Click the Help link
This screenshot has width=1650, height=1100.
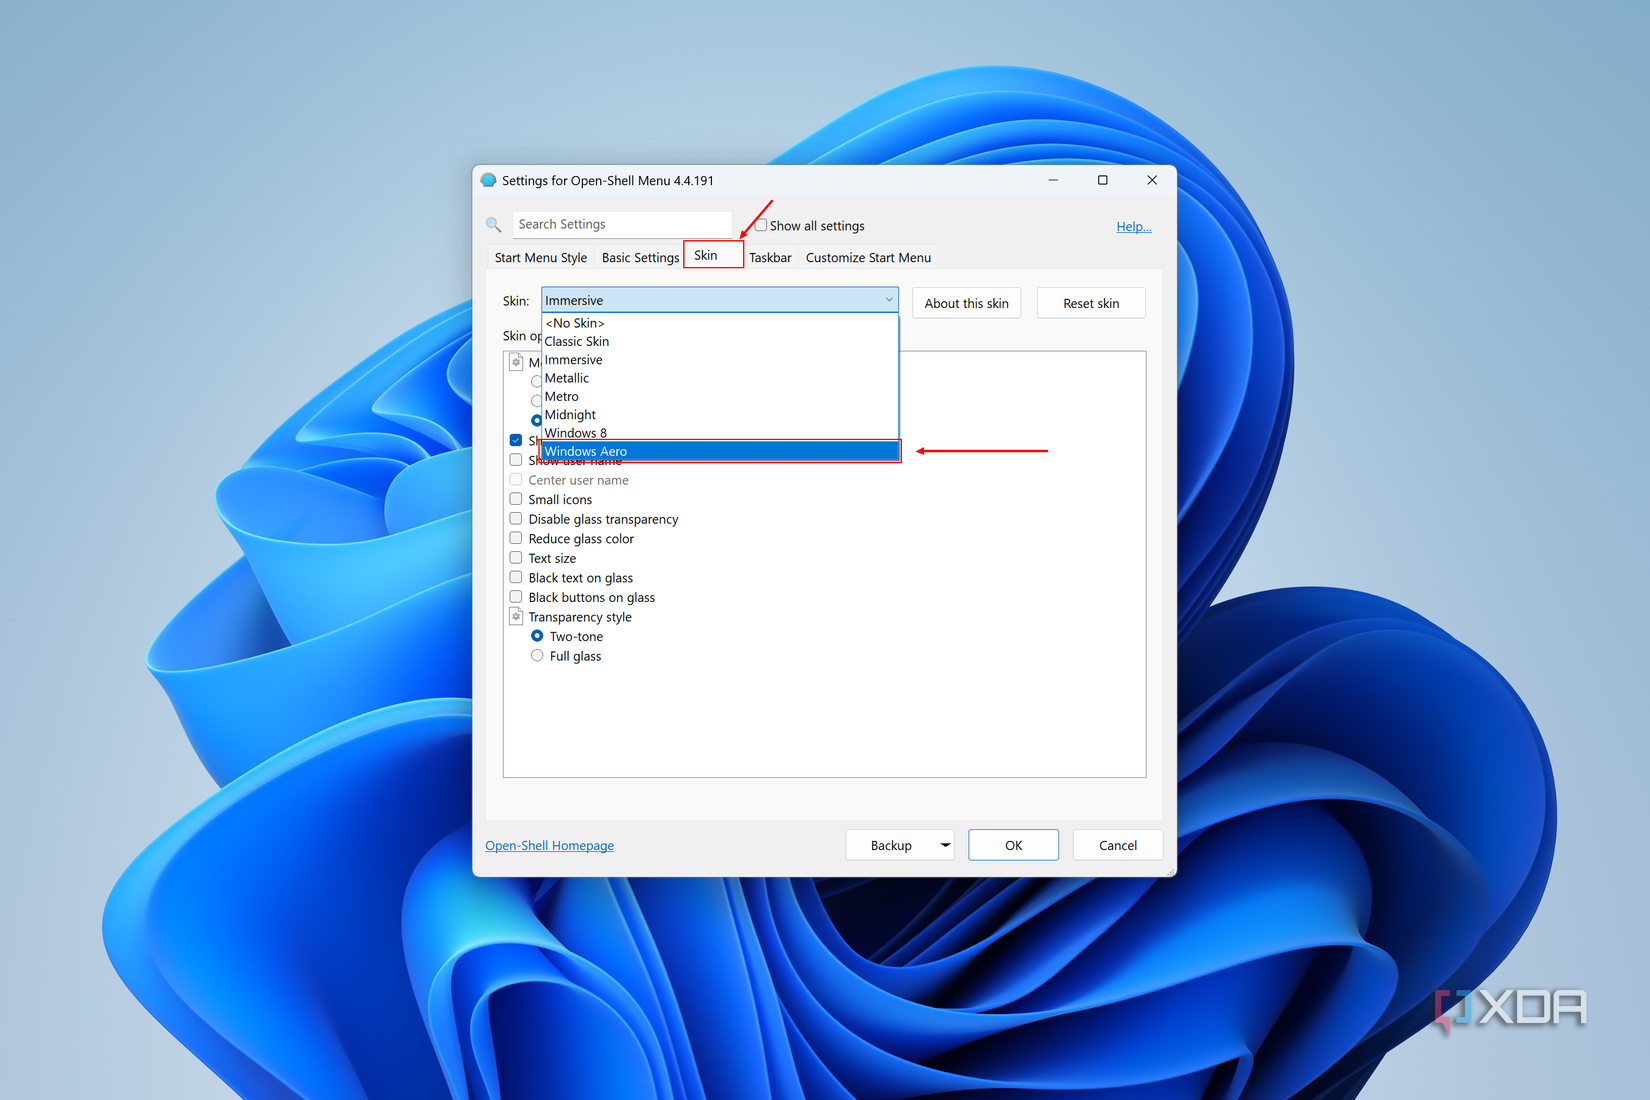[x=1133, y=226]
